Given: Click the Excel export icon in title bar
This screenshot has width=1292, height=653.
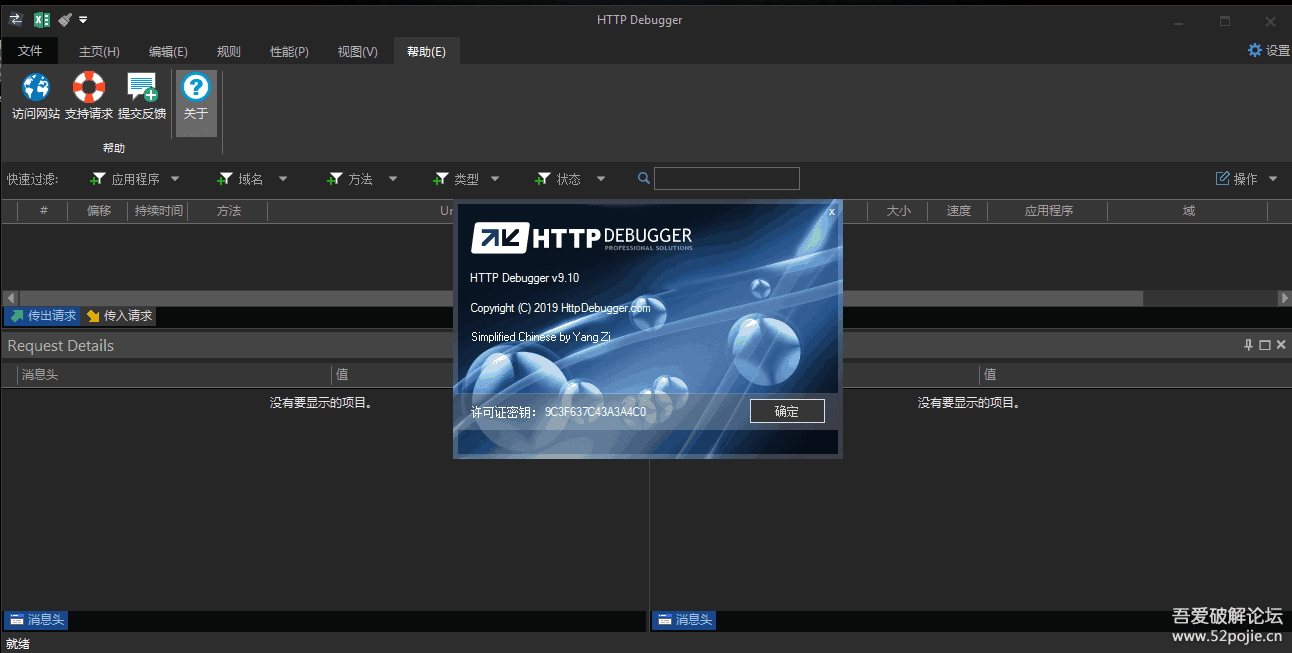Looking at the screenshot, I should tap(42, 19).
